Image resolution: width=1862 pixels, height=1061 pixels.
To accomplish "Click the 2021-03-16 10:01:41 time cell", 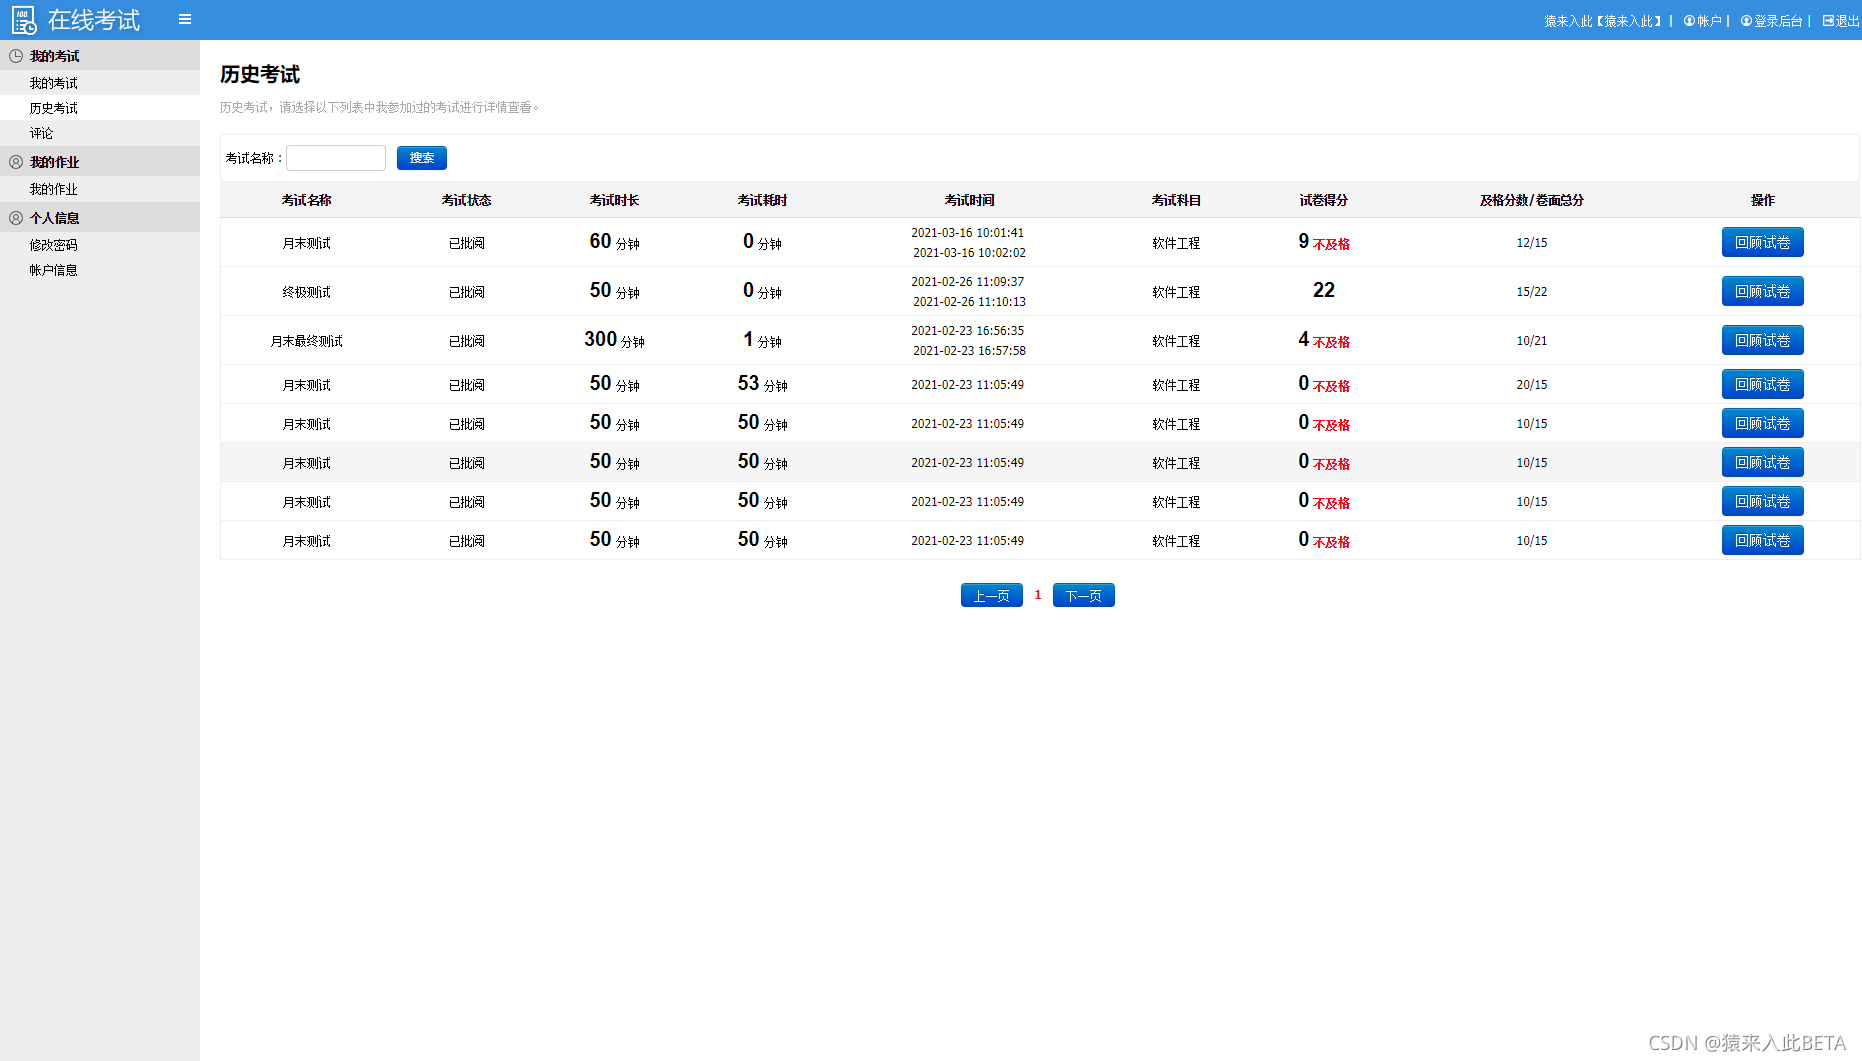I will tap(968, 233).
